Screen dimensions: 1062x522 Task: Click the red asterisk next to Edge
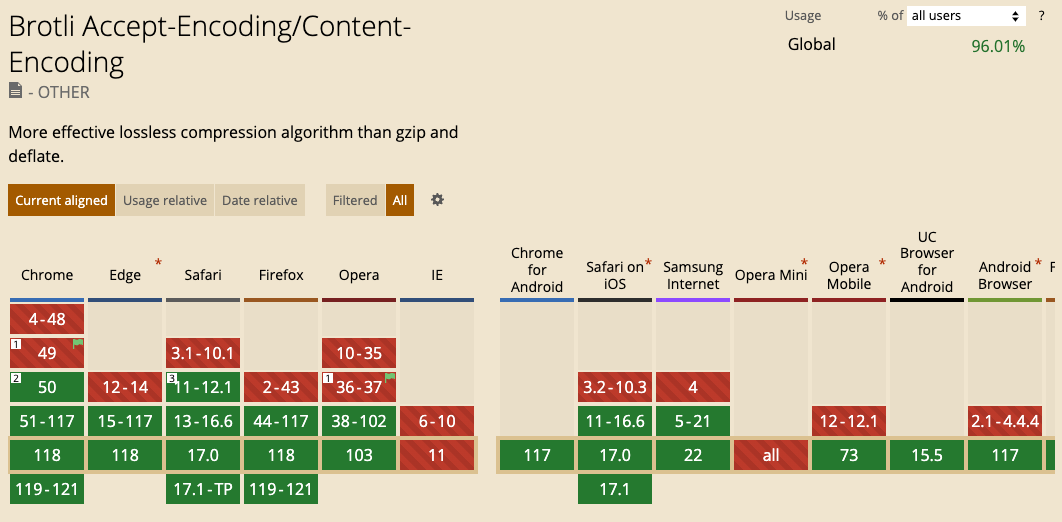click(x=158, y=263)
